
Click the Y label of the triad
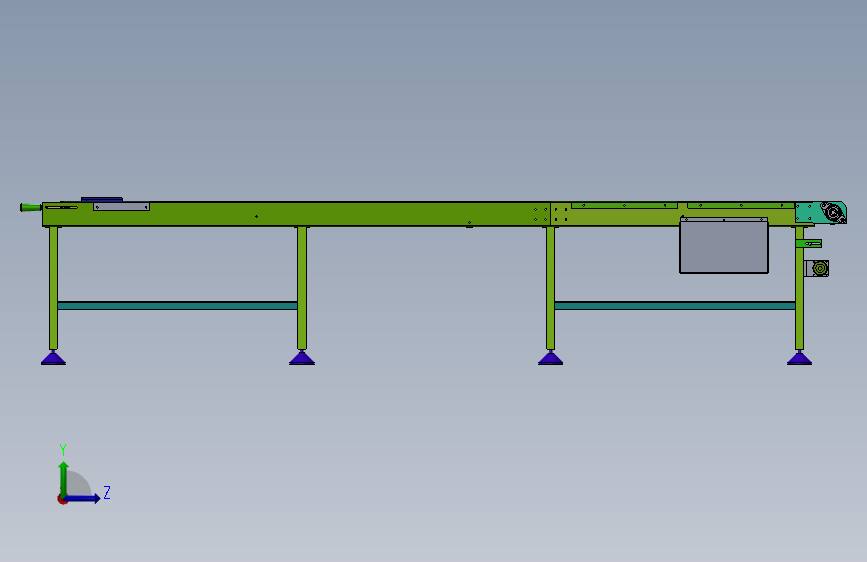pyautogui.click(x=63, y=449)
